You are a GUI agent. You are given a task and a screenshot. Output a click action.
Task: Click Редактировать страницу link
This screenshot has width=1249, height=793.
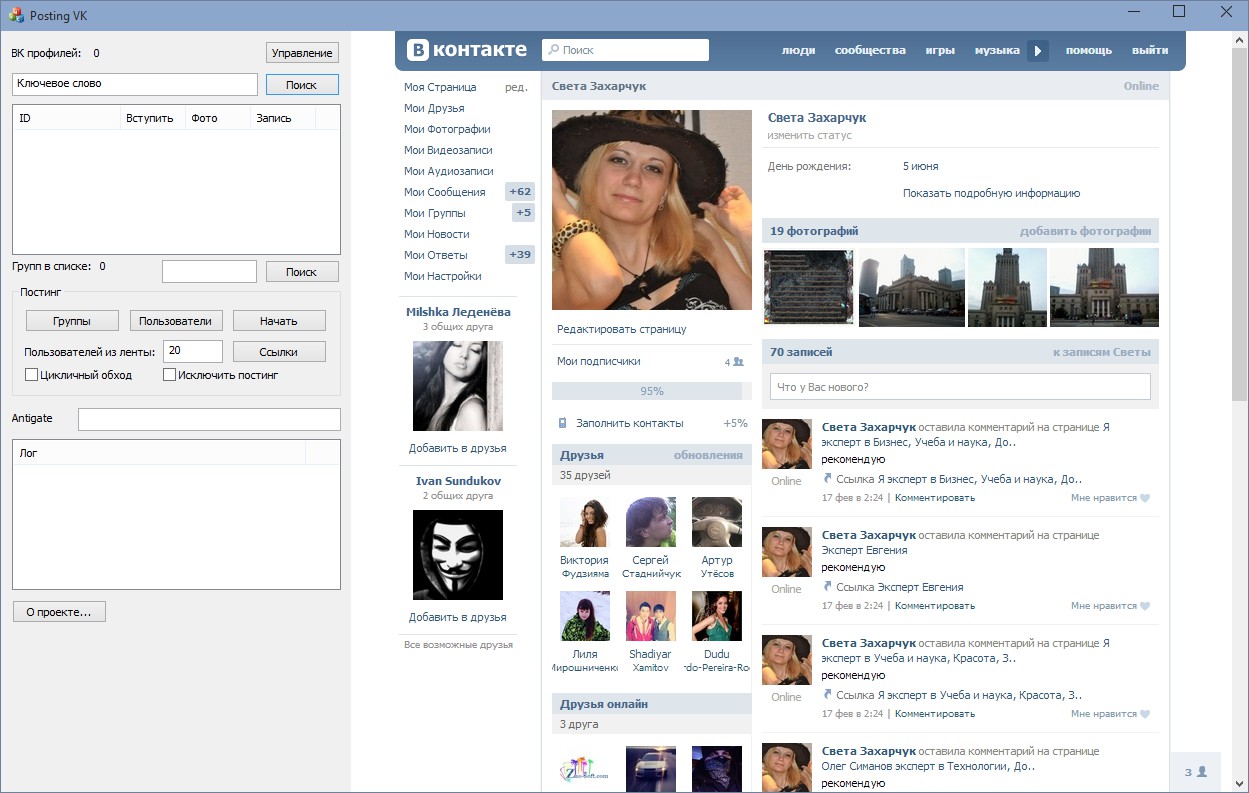622,329
